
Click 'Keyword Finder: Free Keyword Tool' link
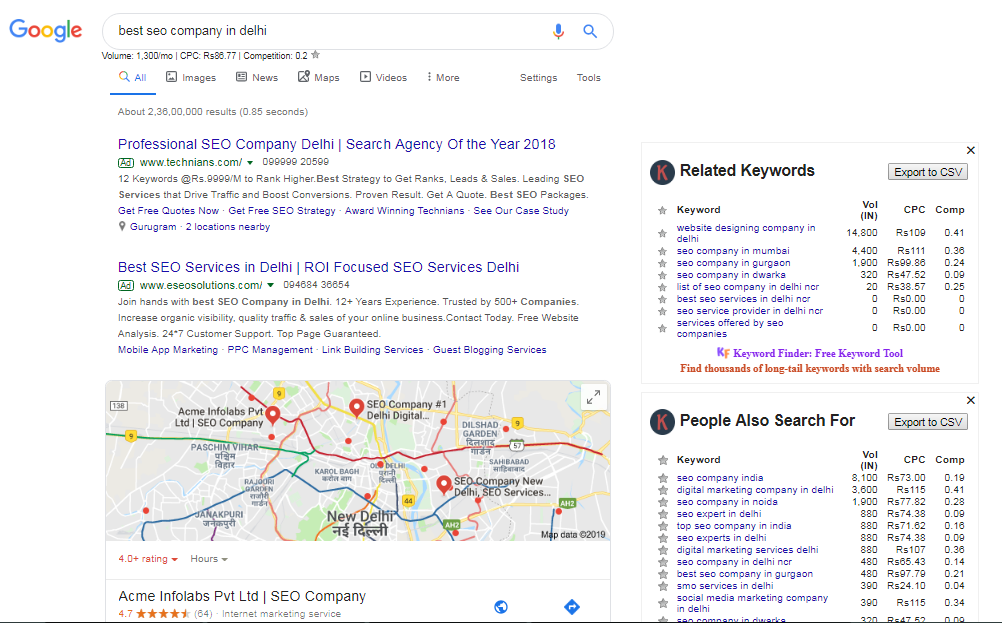pyautogui.click(x=817, y=353)
